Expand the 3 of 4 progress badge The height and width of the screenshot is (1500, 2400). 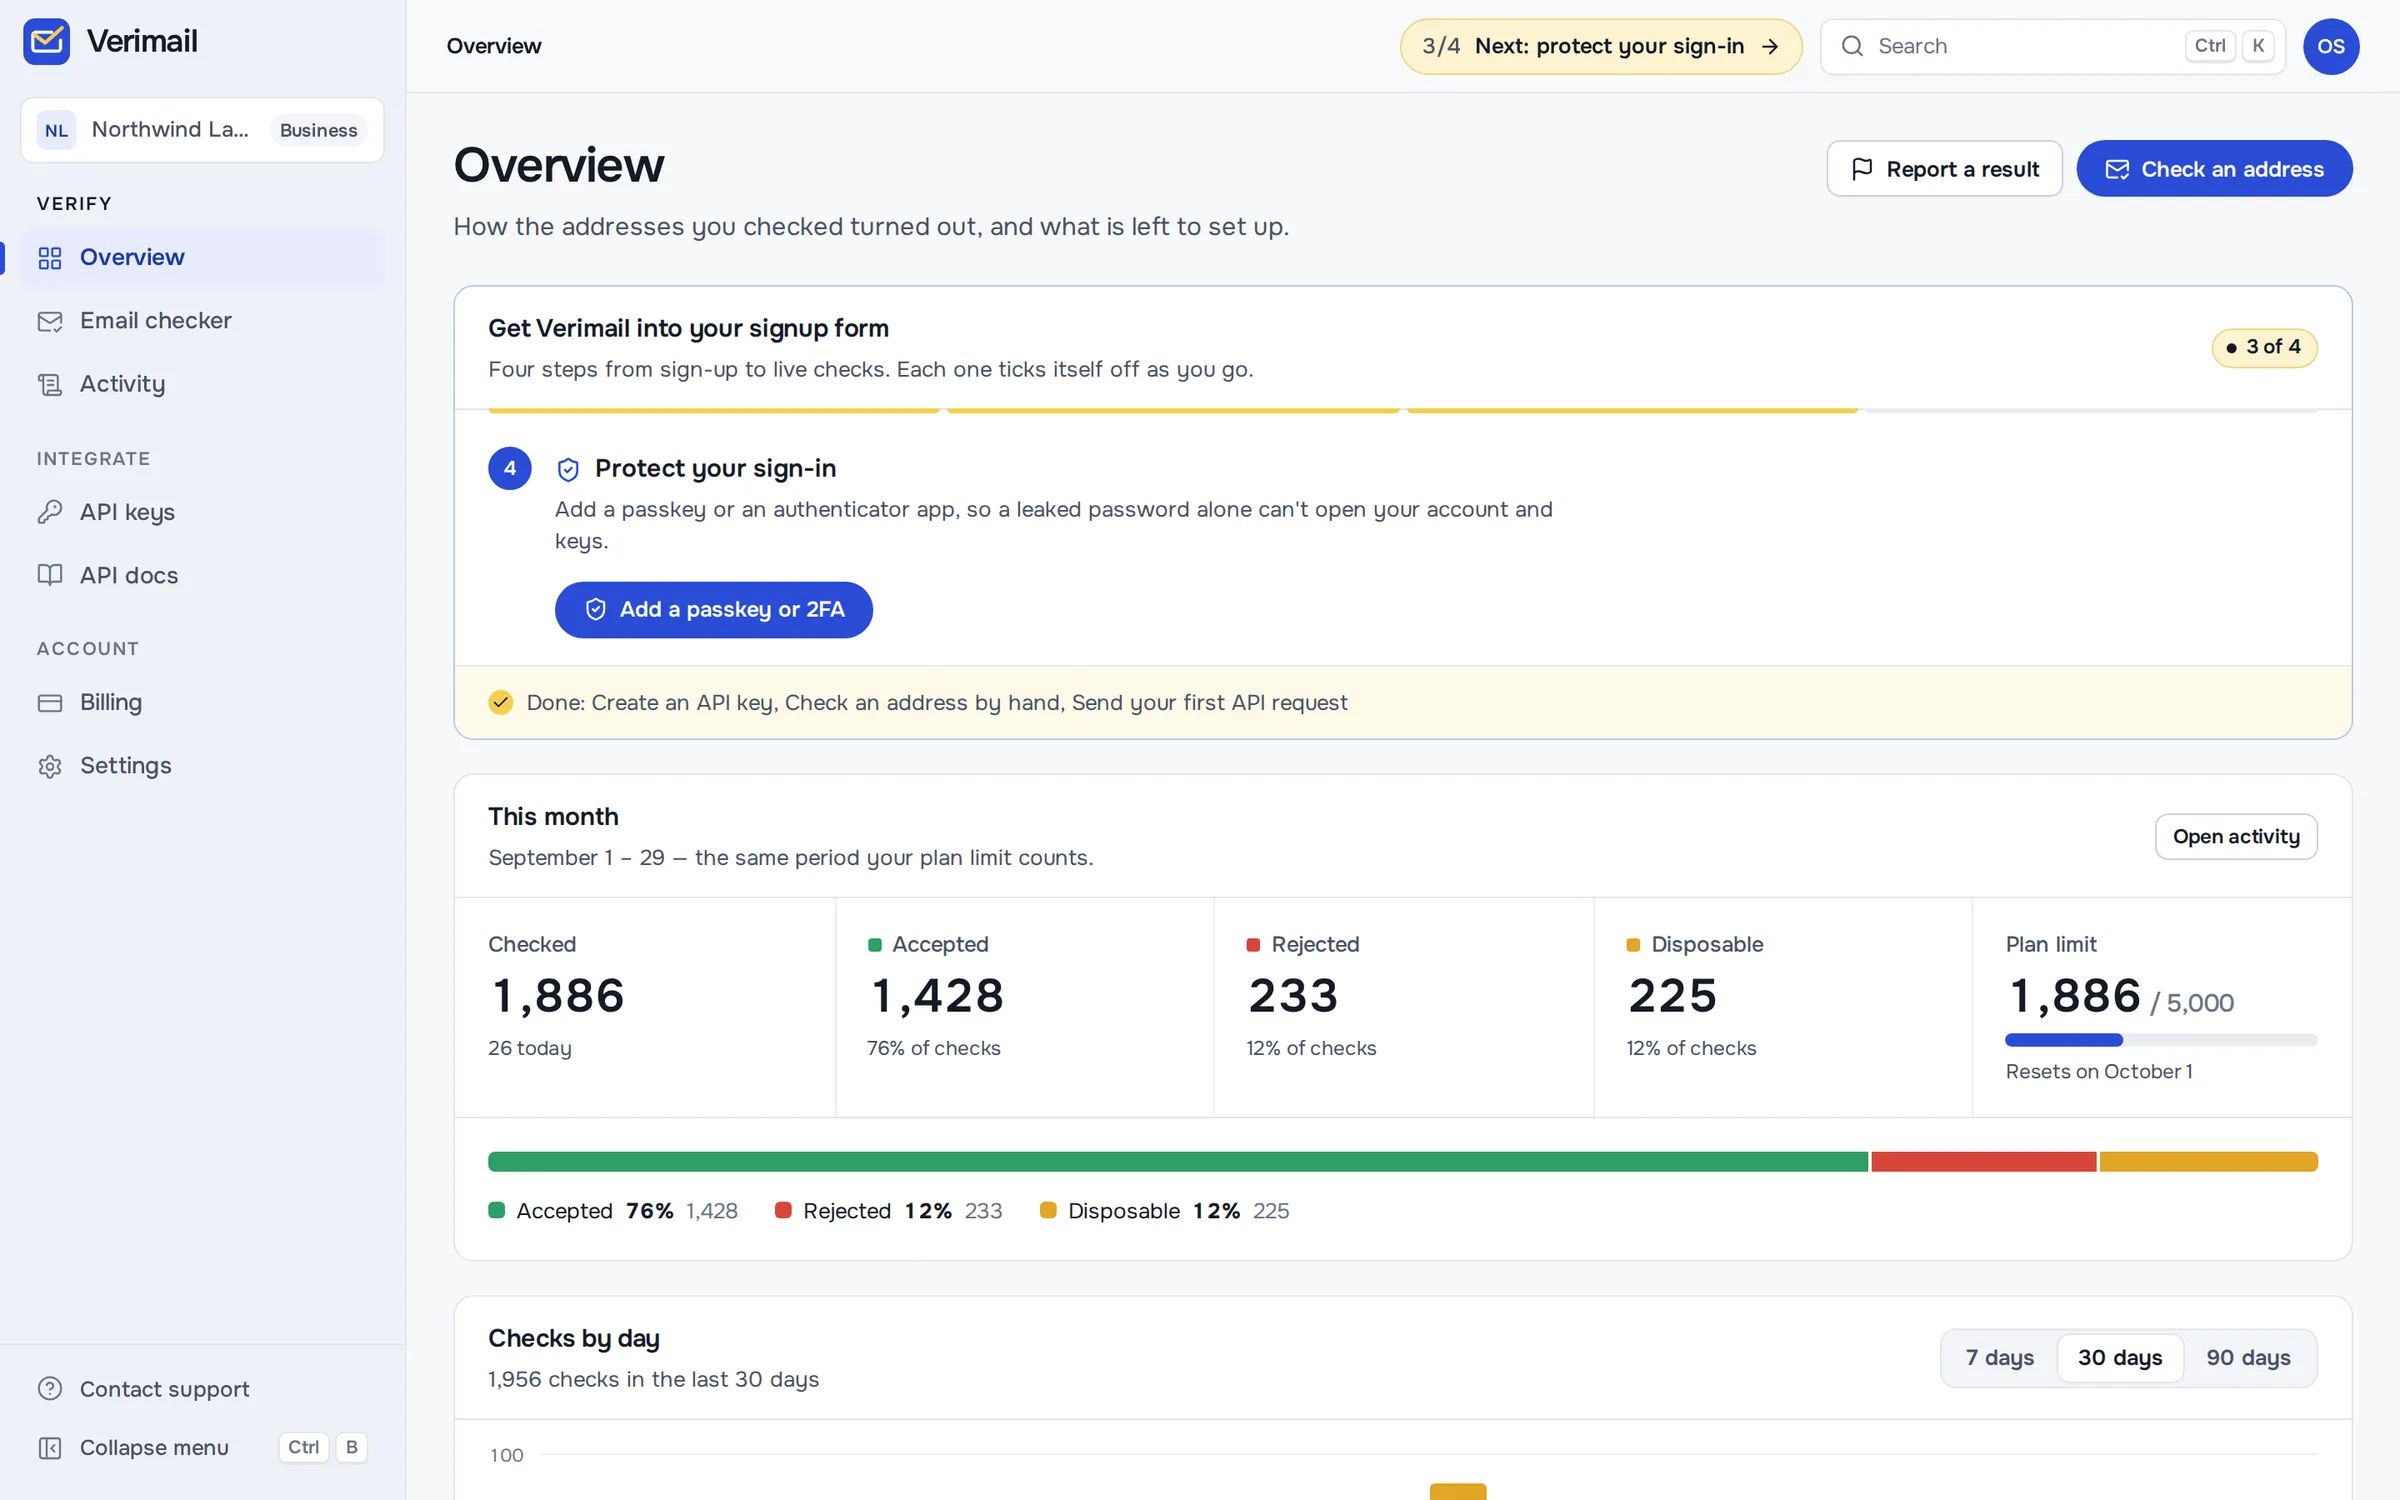[x=2264, y=347]
